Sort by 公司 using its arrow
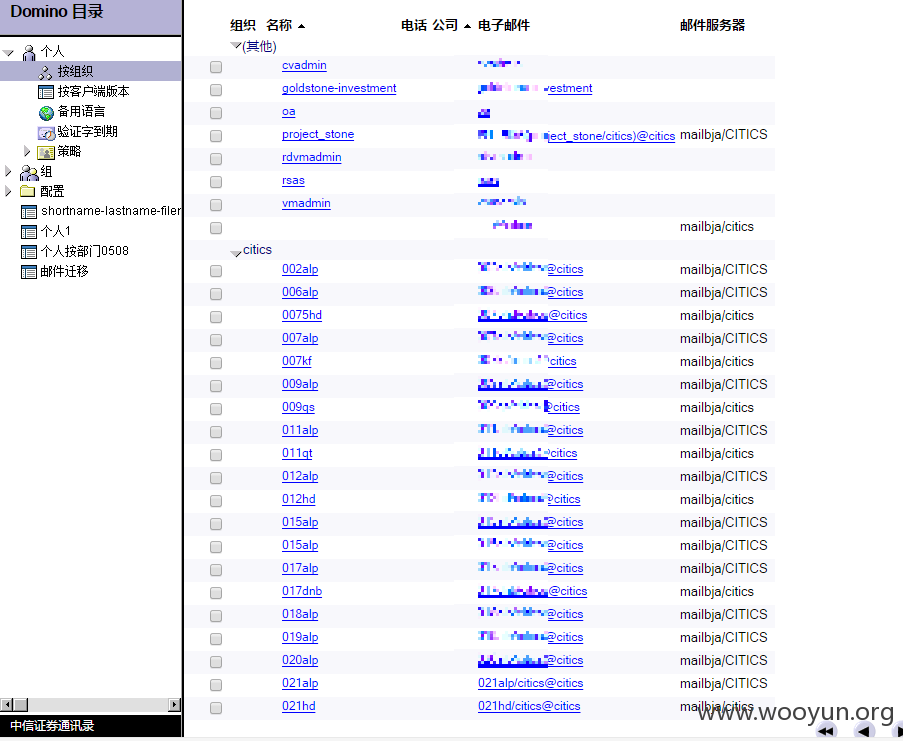 [x=467, y=26]
